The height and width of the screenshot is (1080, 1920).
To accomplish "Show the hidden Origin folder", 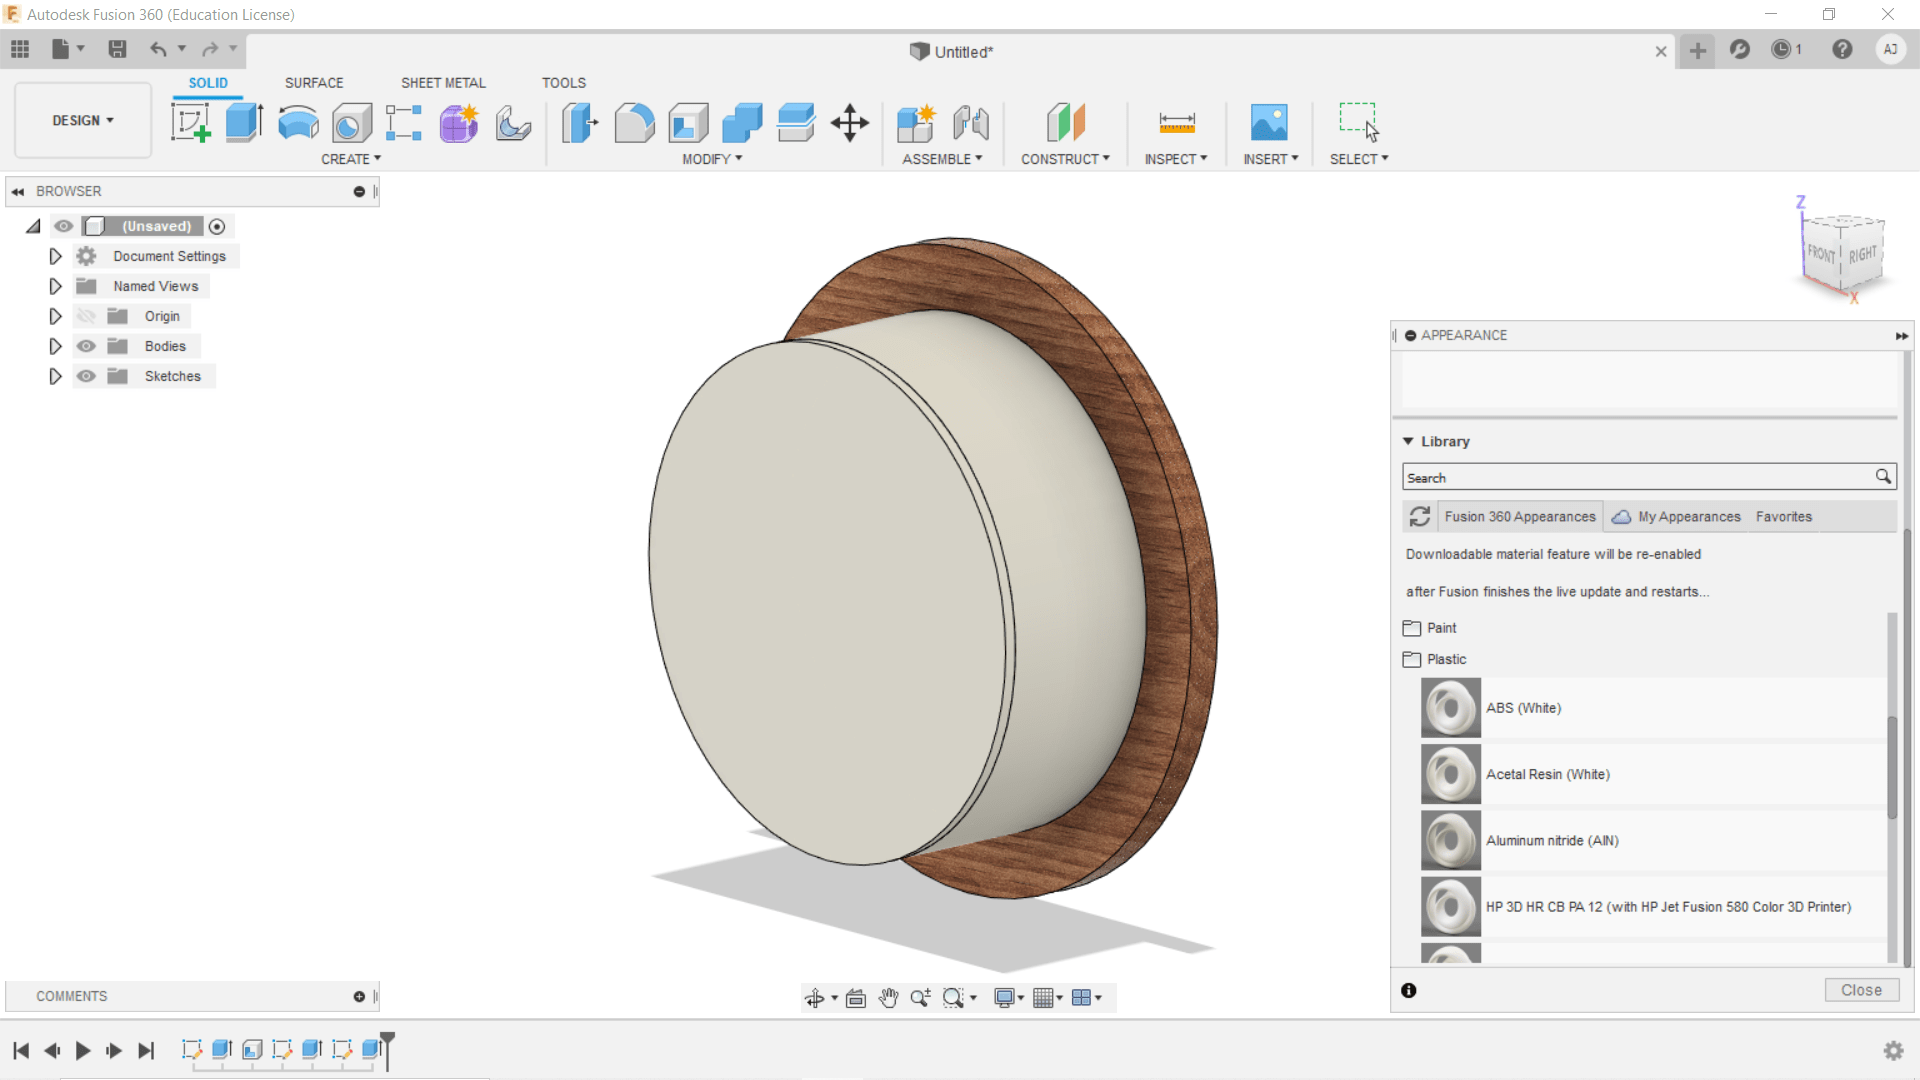I will coord(87,316).
